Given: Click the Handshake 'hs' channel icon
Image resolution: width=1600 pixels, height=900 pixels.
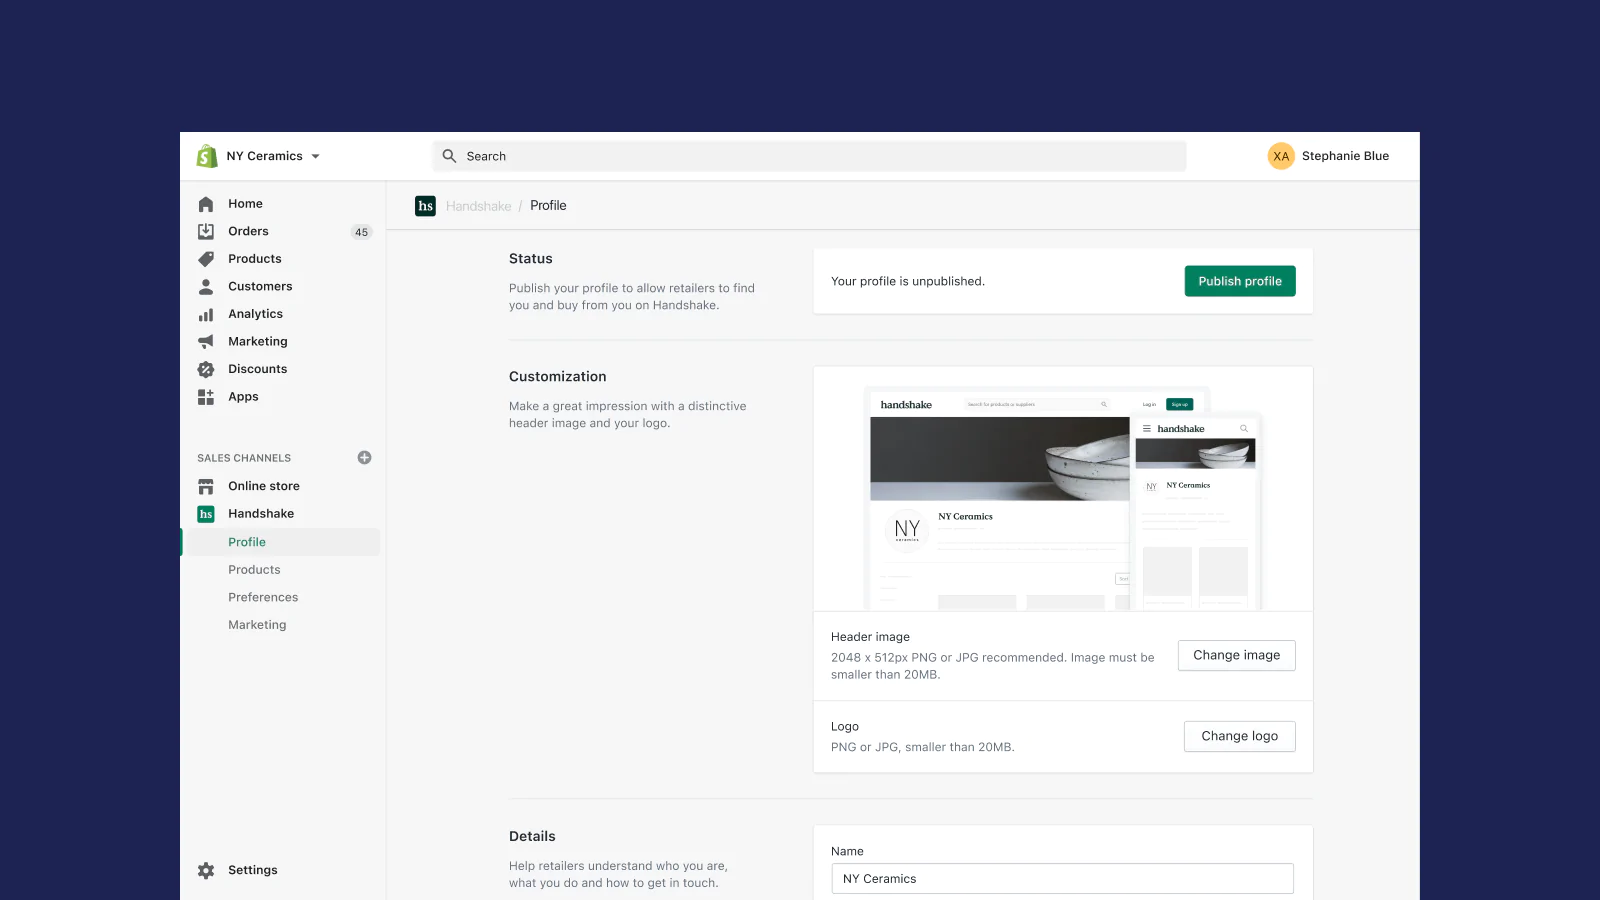Looking at the screenshot, I should pyautogui.click(x=205, y=513).
